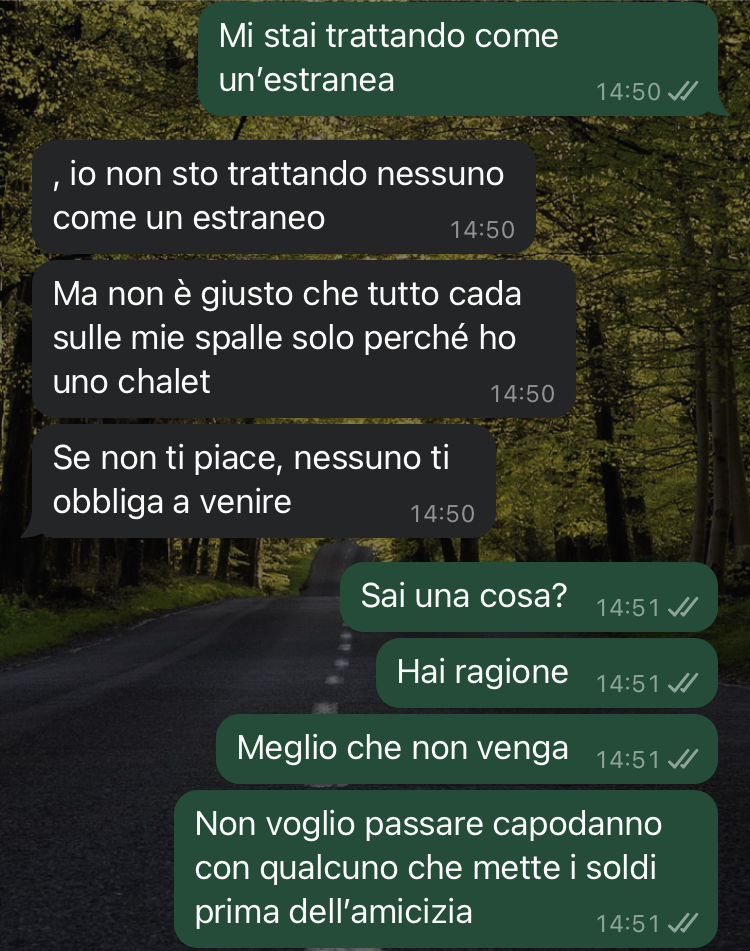Tap read ticks on "Meglio che non venga"
750x951 pixels.
click(683, 759)
